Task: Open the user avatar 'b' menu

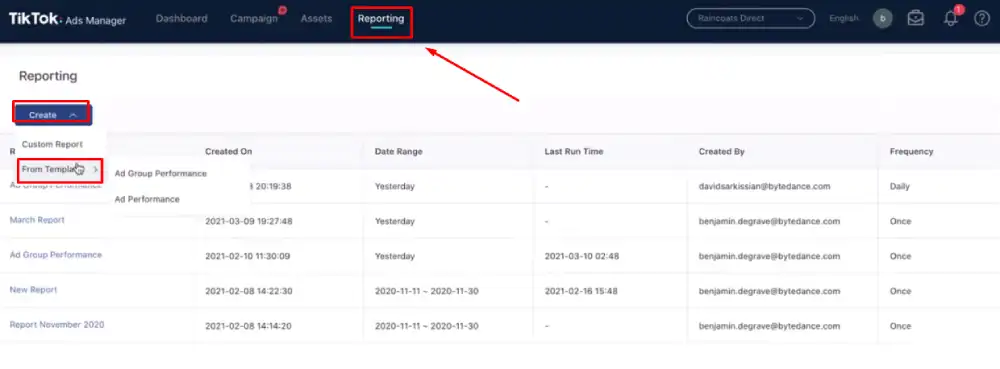Action: [883, 18]
